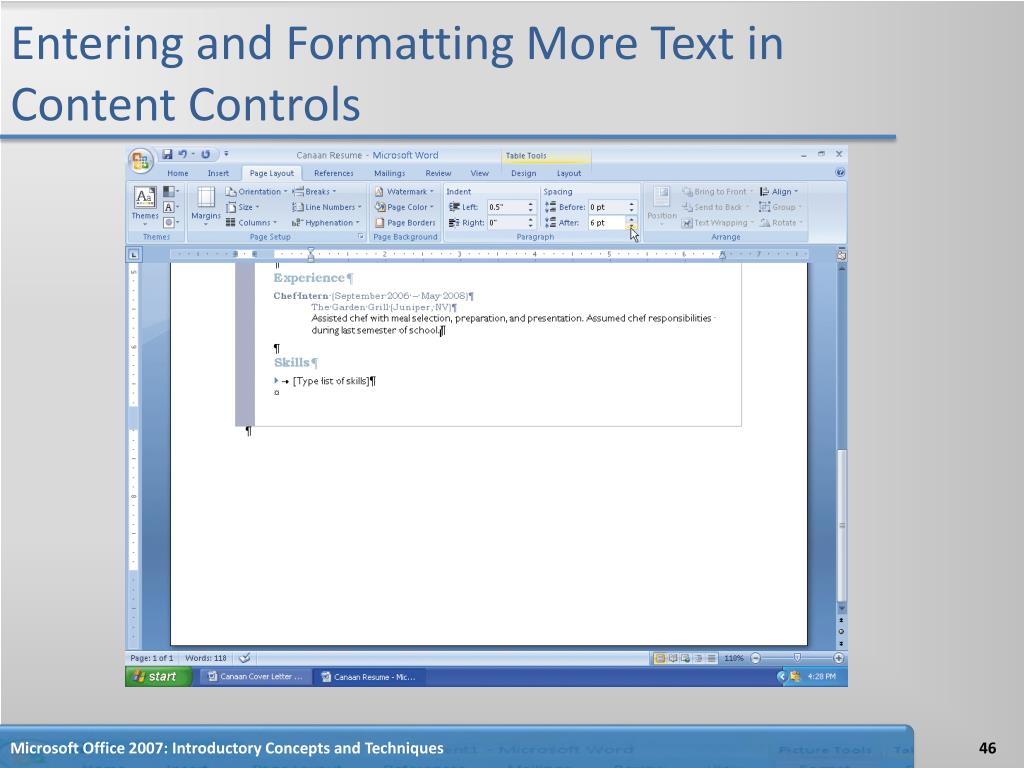The image size is (1024, 768).
Task: Click the Skills heading text
Action: 291,362
